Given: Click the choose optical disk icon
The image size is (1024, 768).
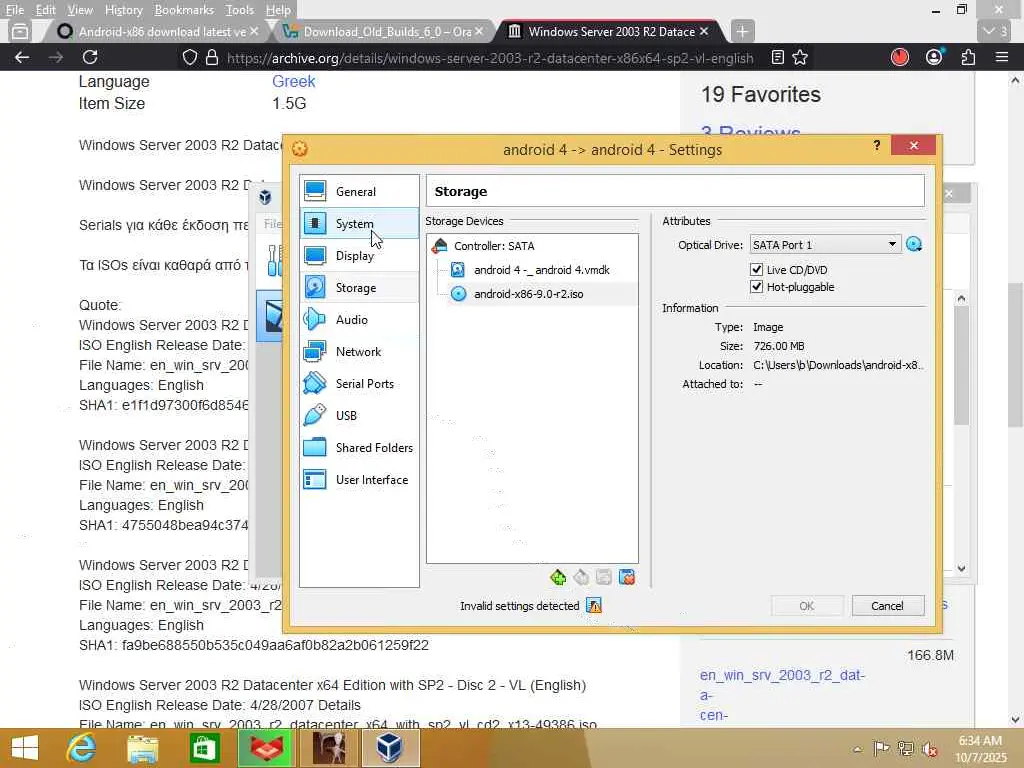Looking at the screenshot, I should click(x=914, y=245).
